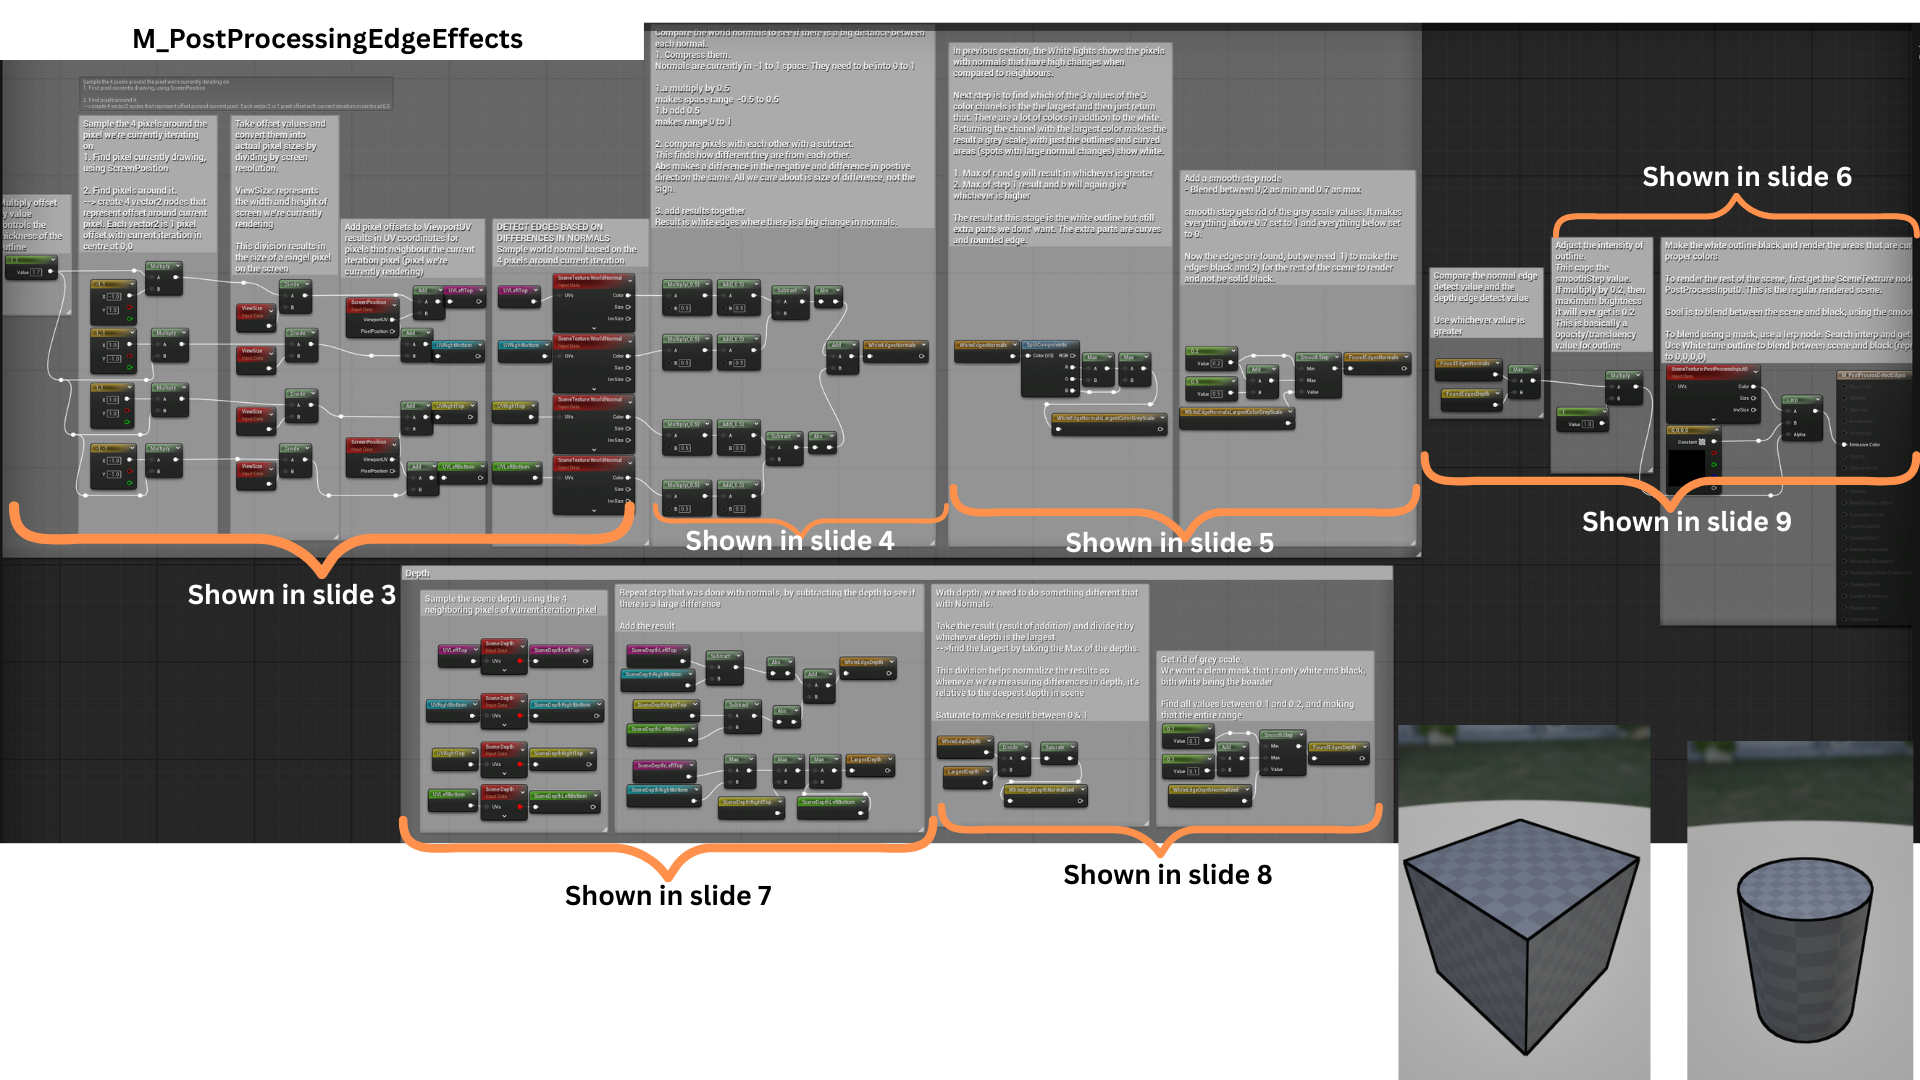This screenshot has height=1080, width=1920.
Task: Expand the SceneTexture:PostProcessInput0 node bottom chevron
Action: click(1714, 419)
